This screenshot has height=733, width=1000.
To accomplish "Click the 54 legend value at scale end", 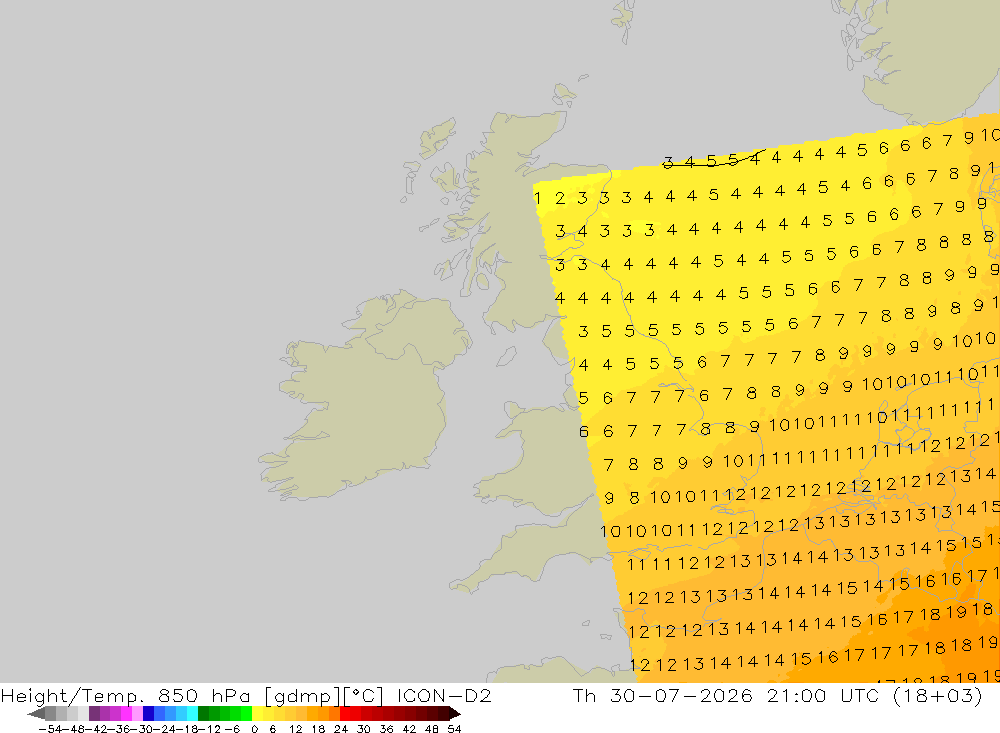I will pyautogui.click(x=454, y=729).
